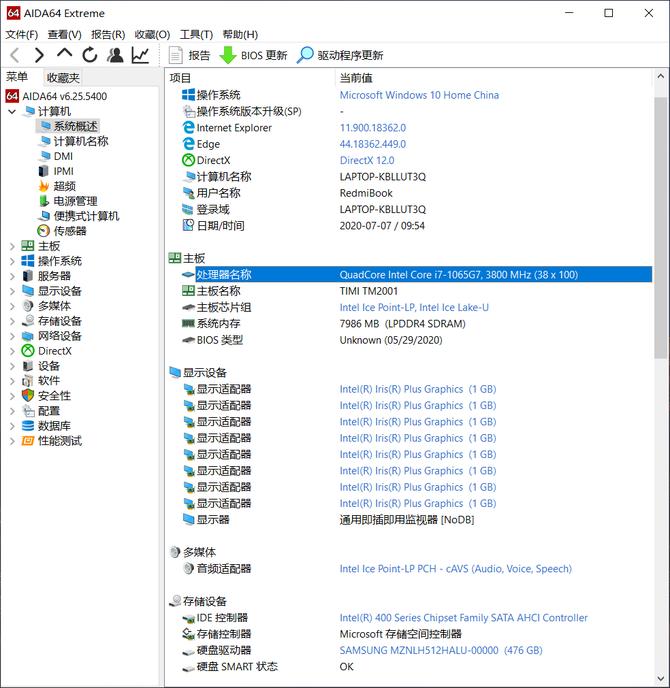
Task: Open the 11.900.18362.0 Internet Explorer version link
Action: (x=373, y=128)
